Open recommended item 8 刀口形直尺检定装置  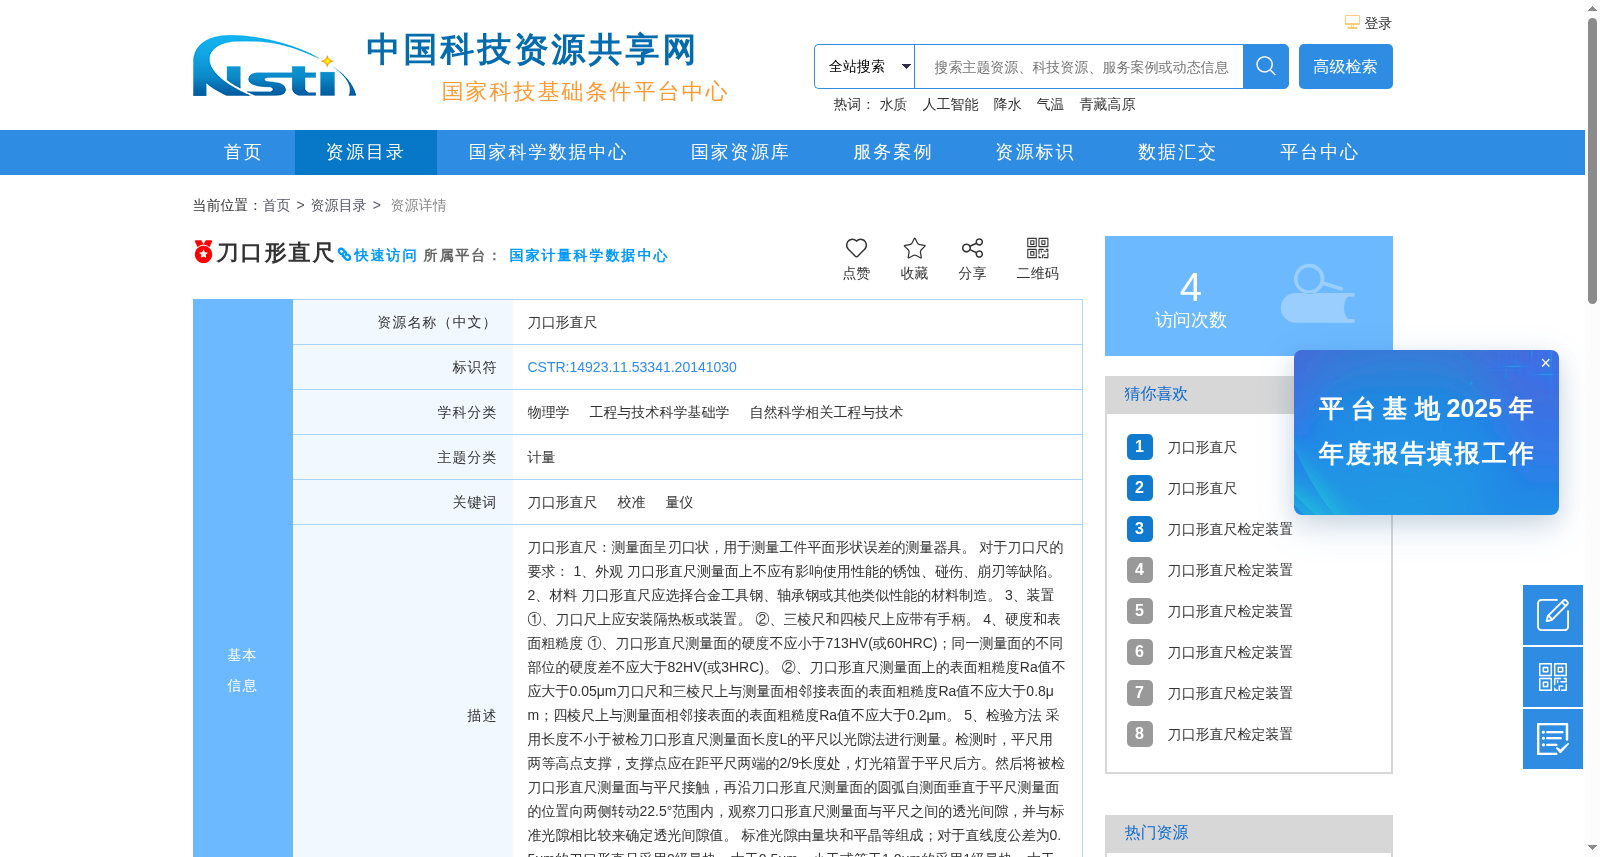[1230, 734]
